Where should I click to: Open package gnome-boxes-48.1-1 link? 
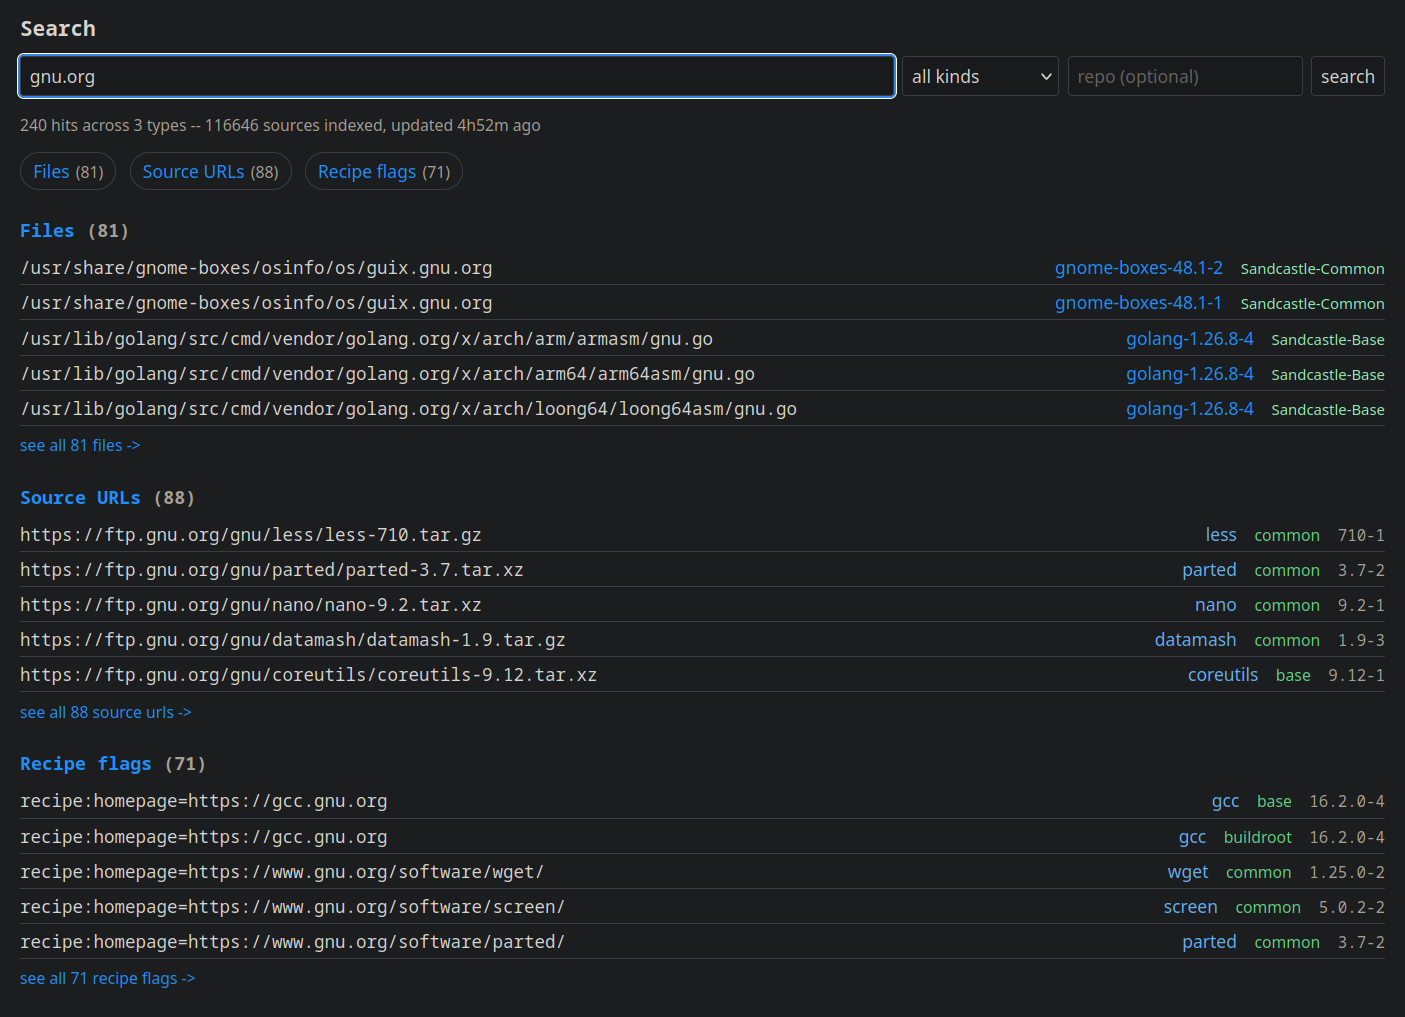[1139, 303]
